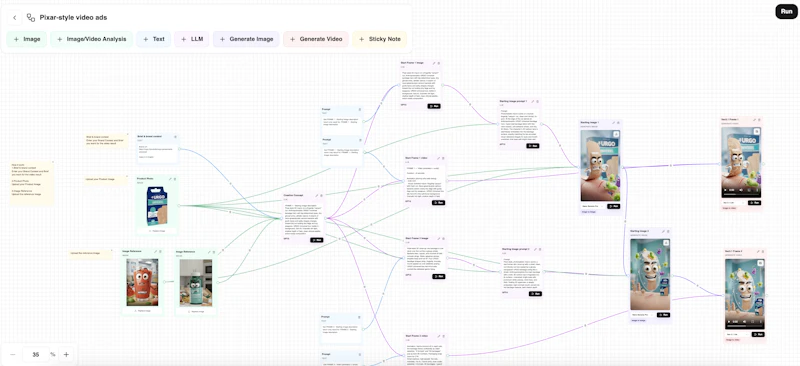
Task: Go back using the arrow beside the title
Action: click(15, 17)
